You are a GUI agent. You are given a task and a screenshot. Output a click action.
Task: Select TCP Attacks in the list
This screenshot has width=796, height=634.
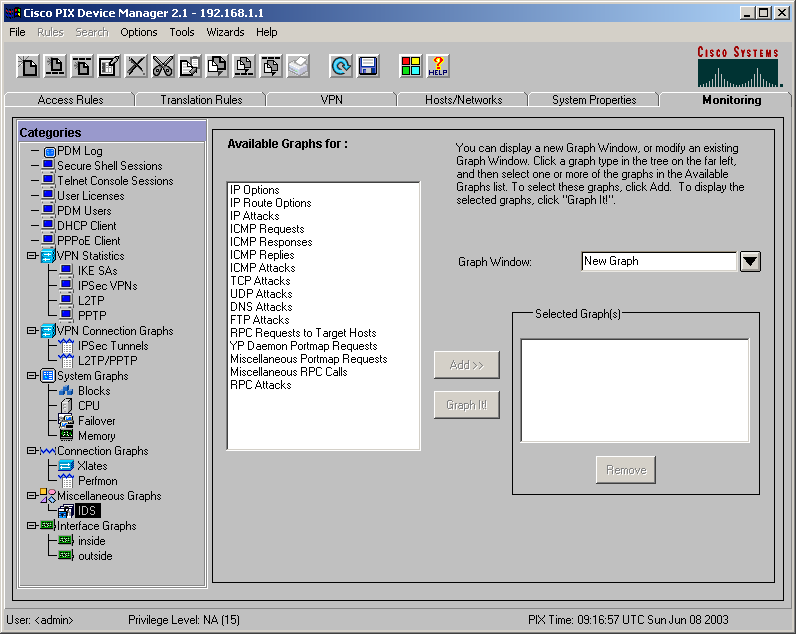[x=260, y=281]
